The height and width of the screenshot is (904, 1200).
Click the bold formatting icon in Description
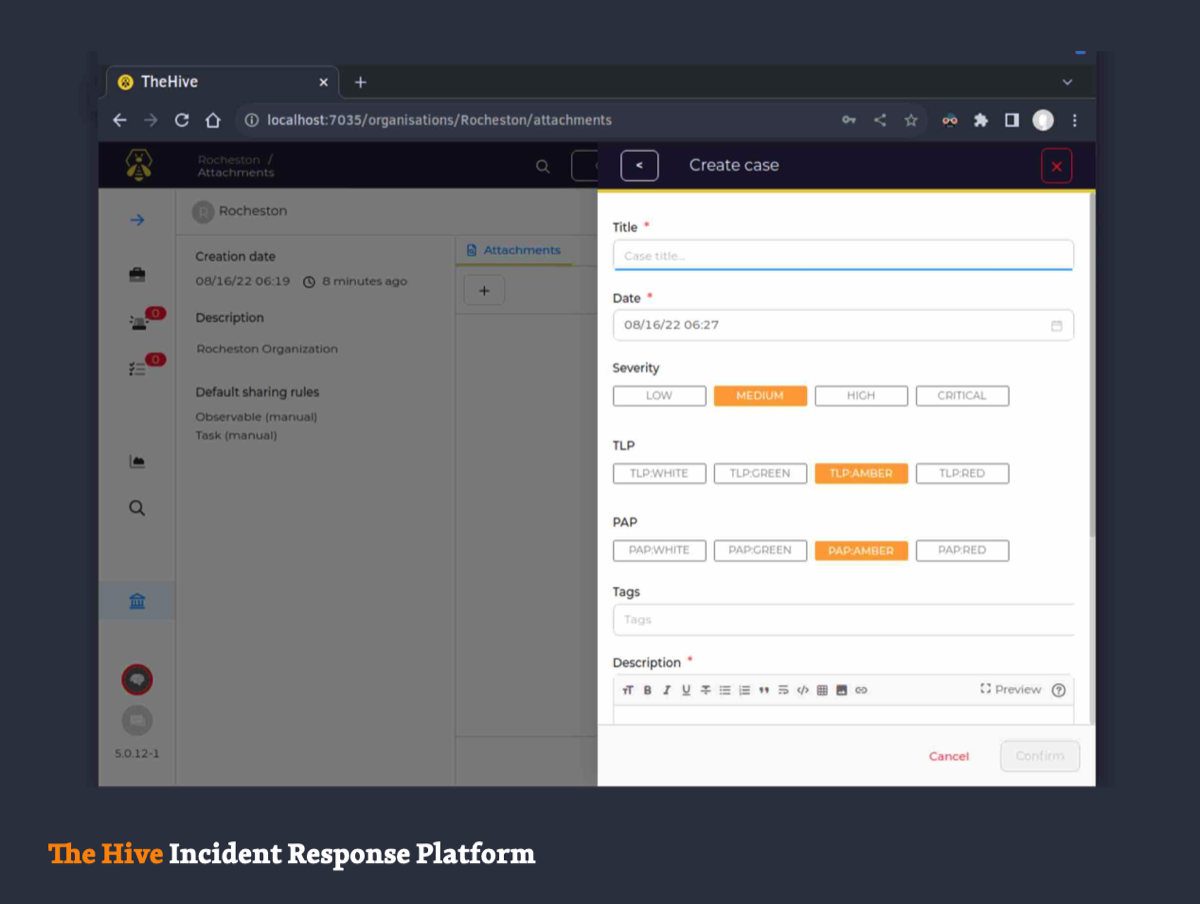pyautogui.click(x=647, y=690)
